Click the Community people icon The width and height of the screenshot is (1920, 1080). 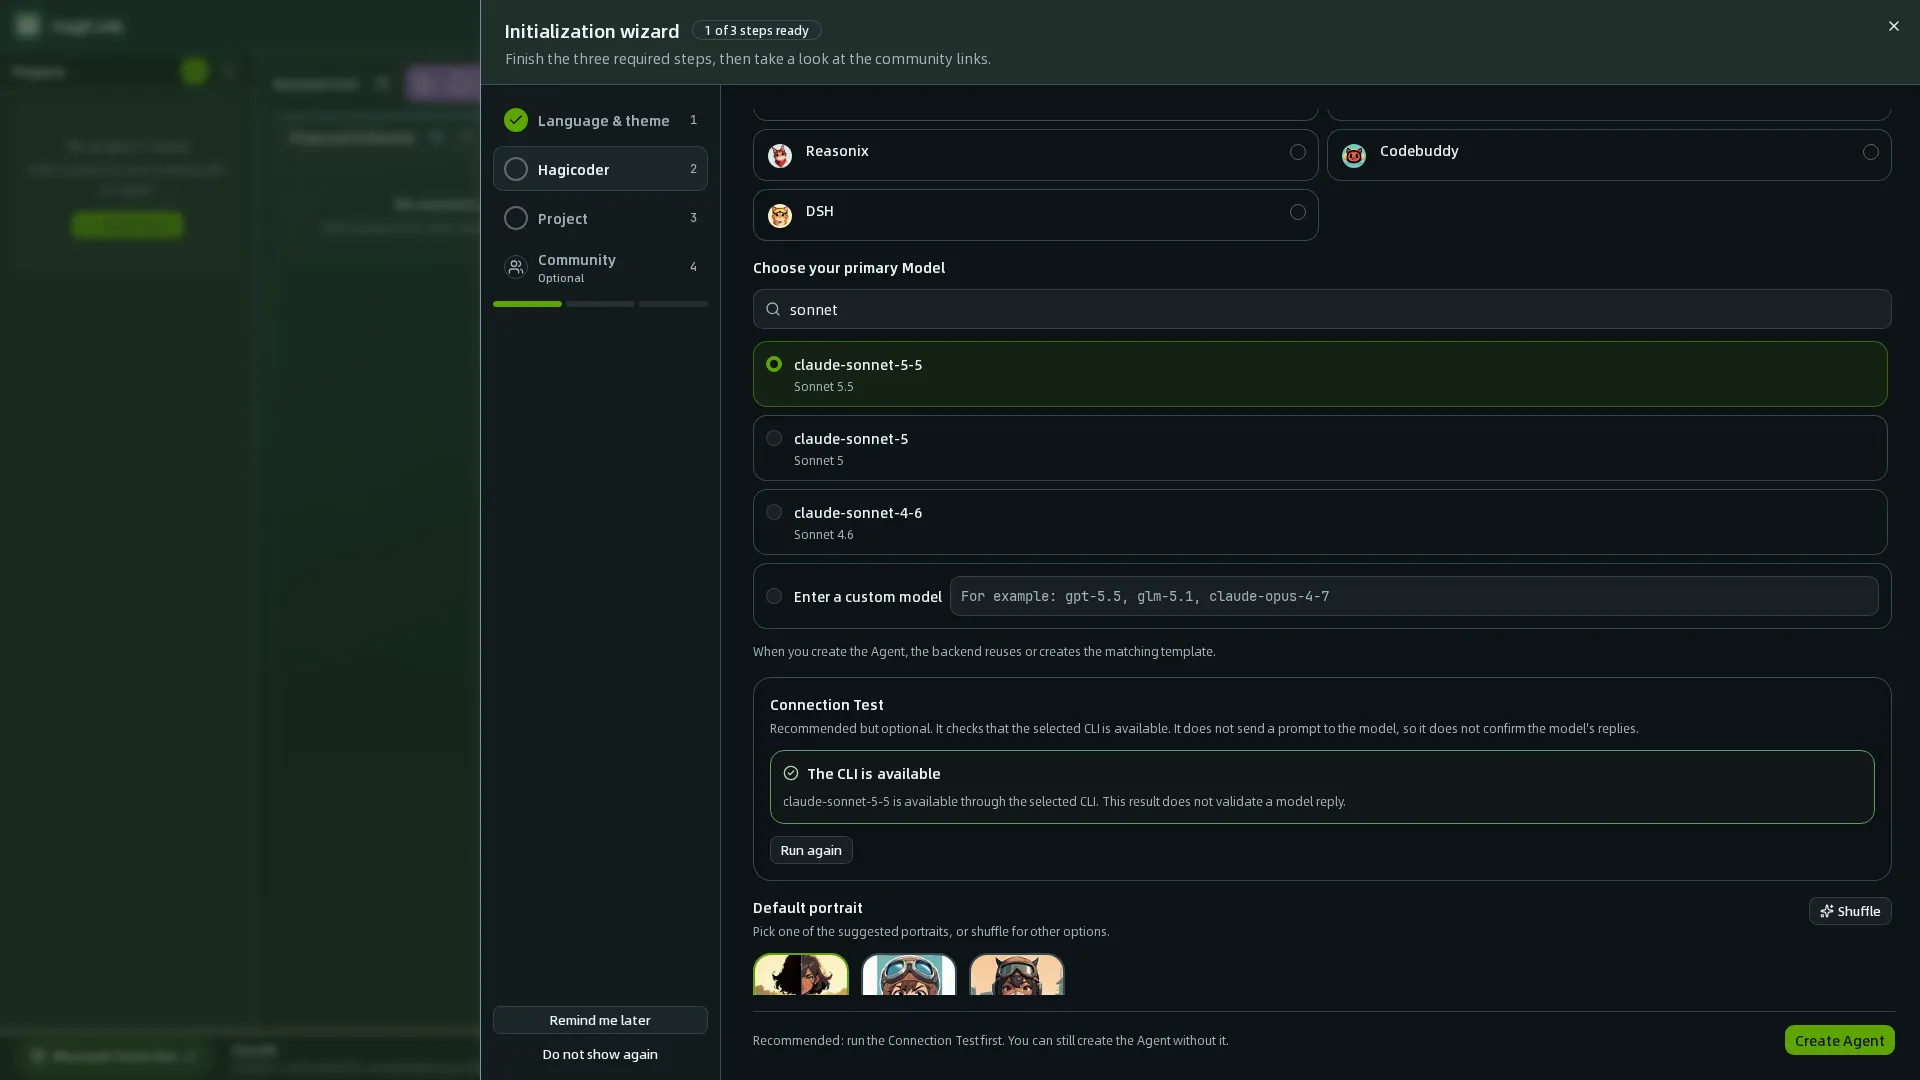pos(516,267)
